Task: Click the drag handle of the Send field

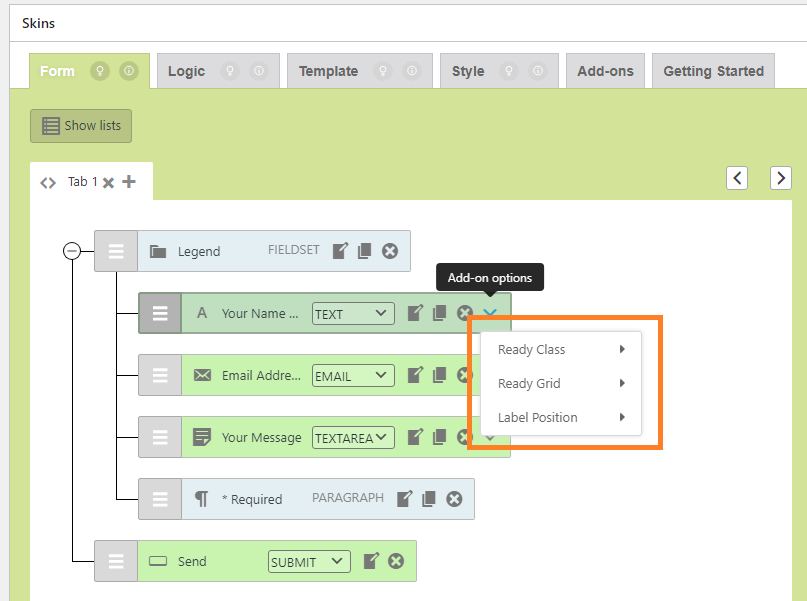Action: tap(116, 561)
